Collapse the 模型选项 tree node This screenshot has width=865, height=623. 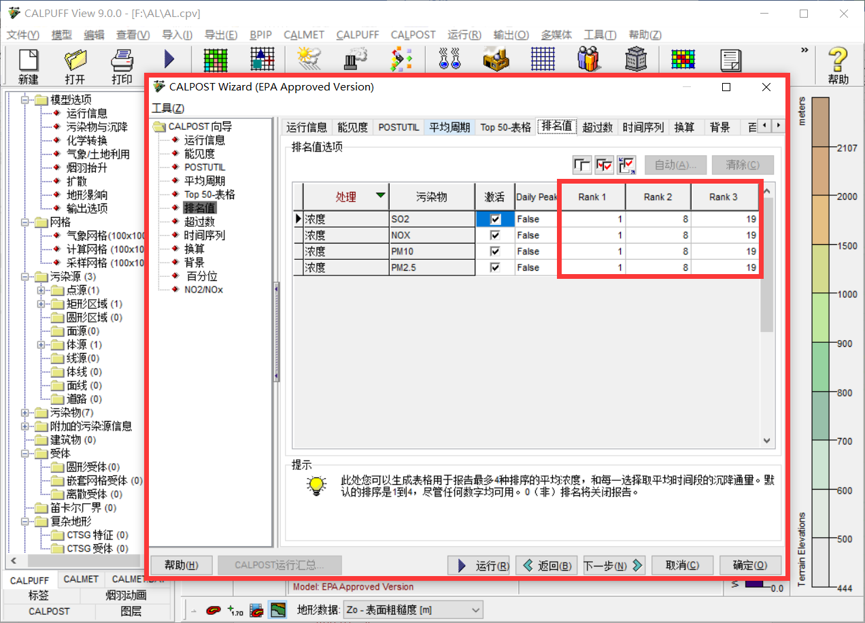tap(25, 100)
